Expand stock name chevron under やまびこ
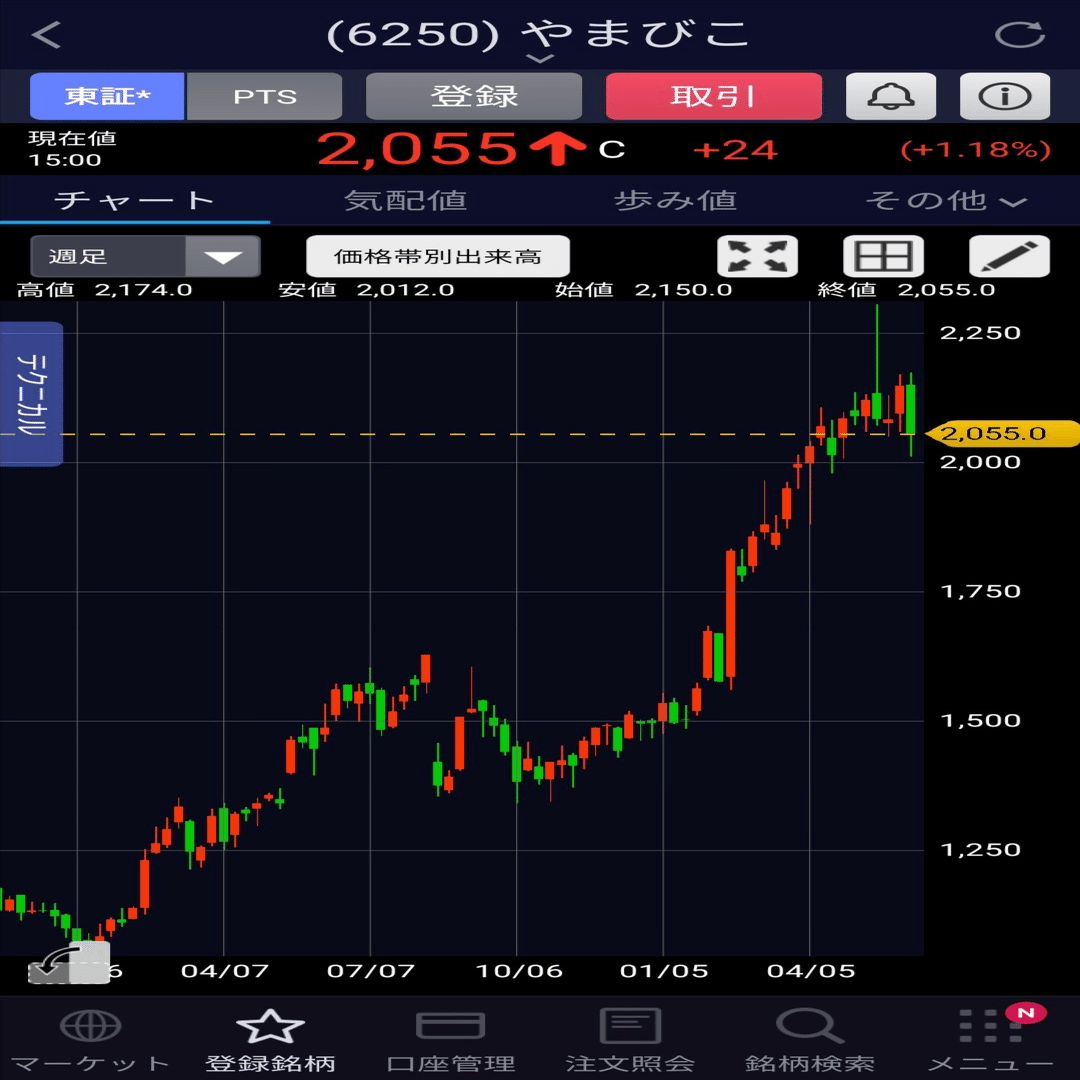This screenshot has height=1080, width=1080. (x=539, y=59)
